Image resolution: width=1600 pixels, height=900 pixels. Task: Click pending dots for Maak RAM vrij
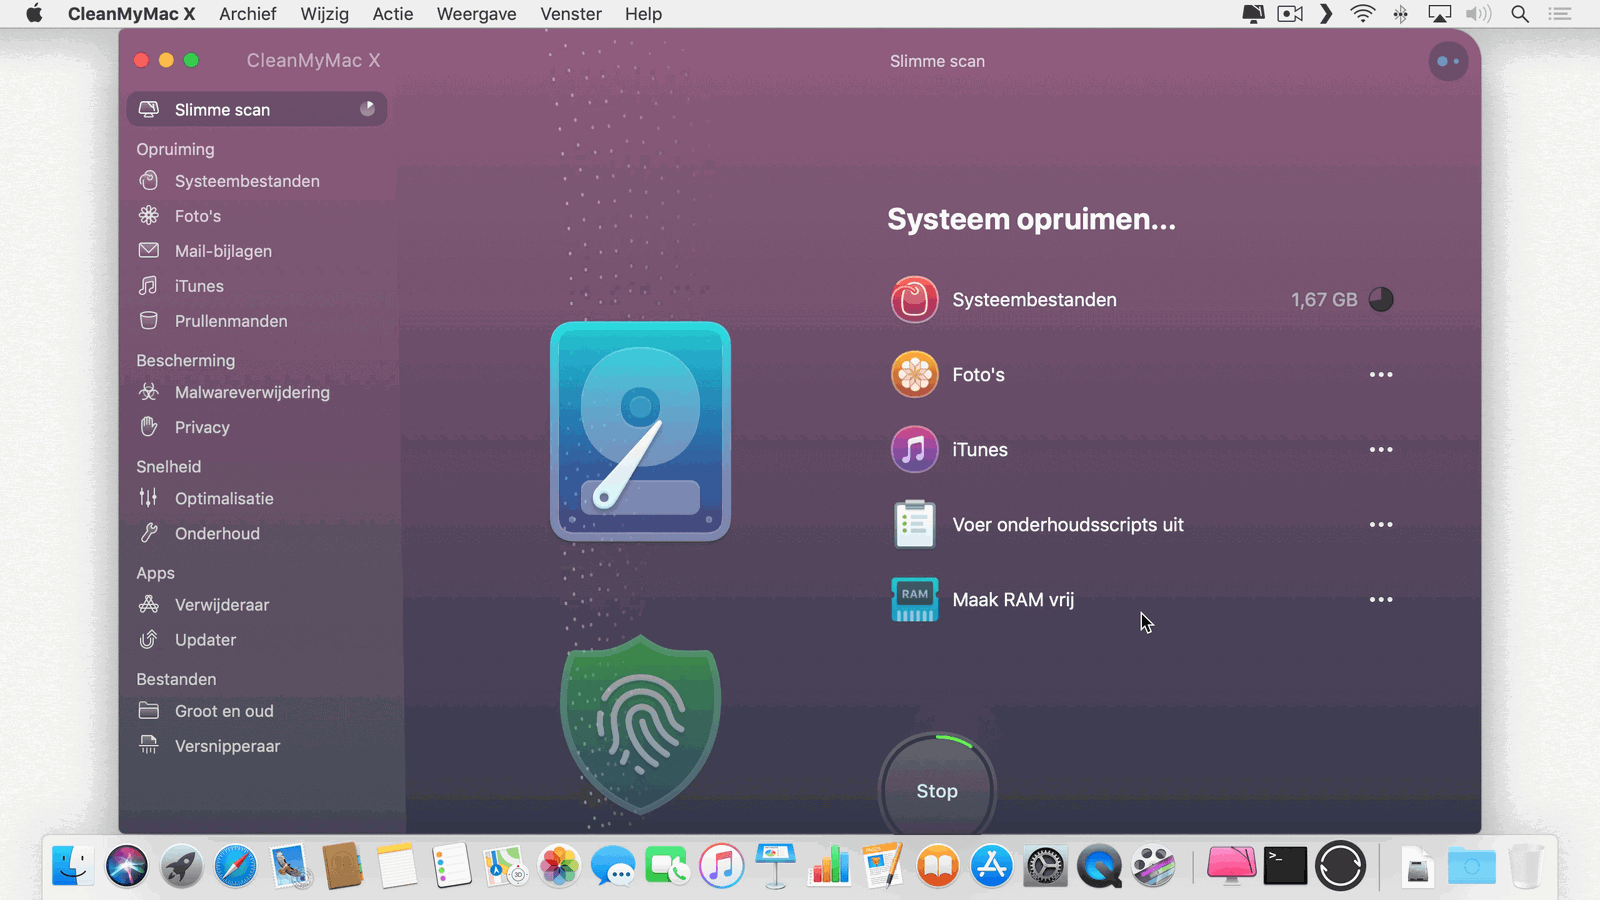(x=1381, y=599)
